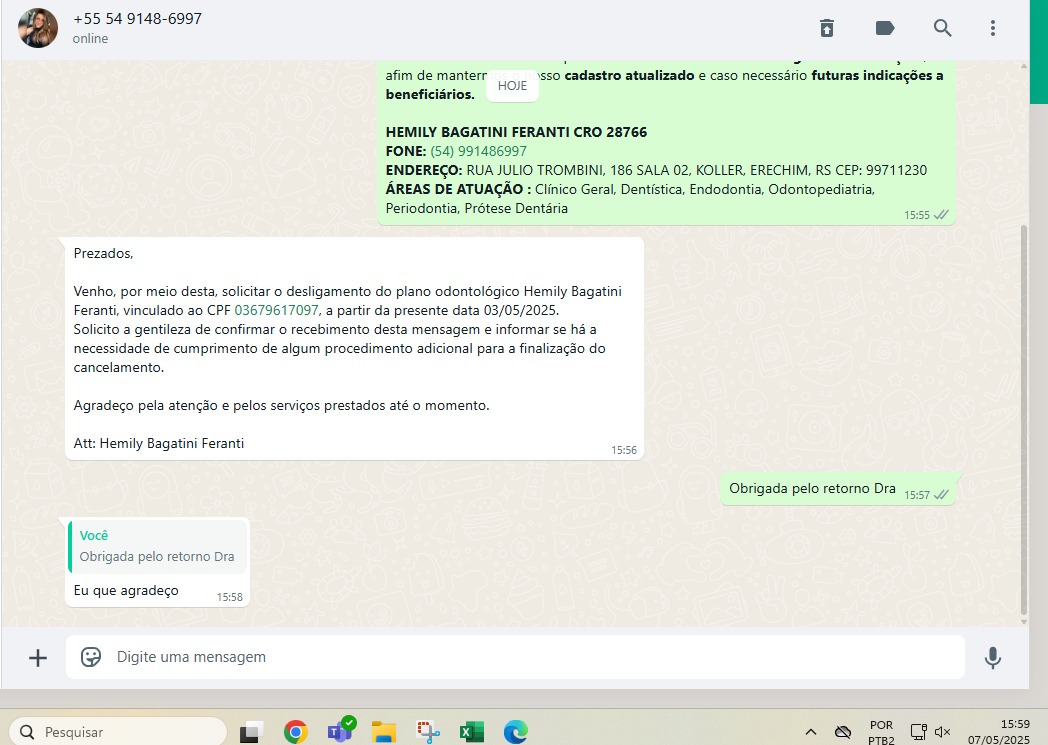Image resolution: width=1048 pixels, height=745 pixels.
Task: Click the 'online' status text
Action: (90, 39)
